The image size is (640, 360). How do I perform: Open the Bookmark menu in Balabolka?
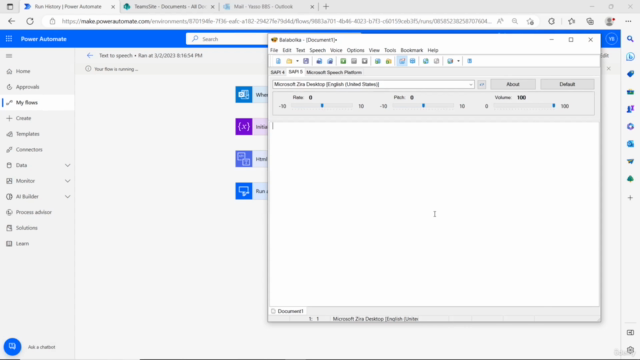coord(411,50)
